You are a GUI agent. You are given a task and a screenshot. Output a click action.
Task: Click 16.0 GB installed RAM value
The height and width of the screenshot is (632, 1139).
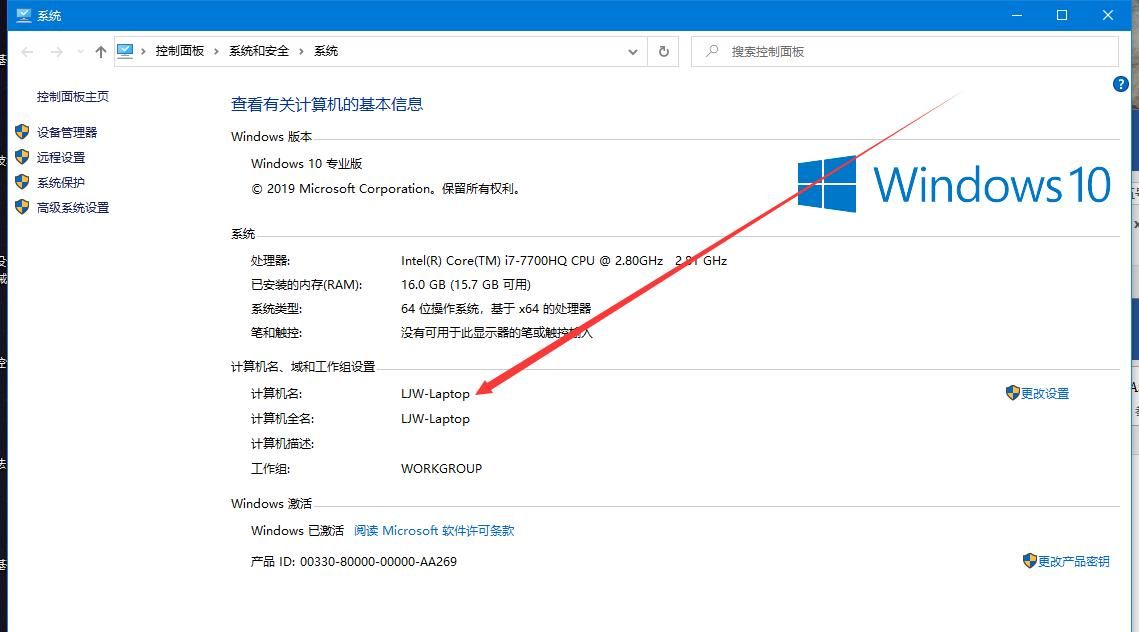tap(466, 285)
